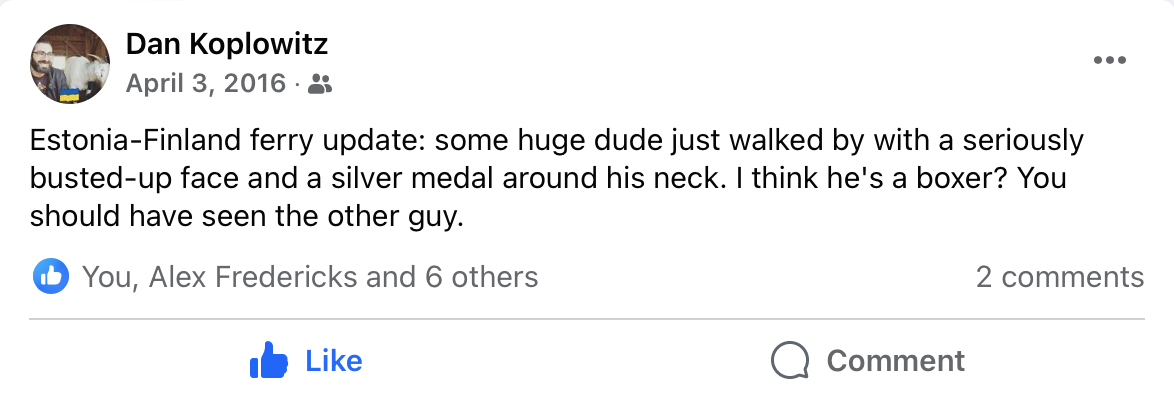Open the Dan Koplowitz name link
1174x398 pixels.
[x=227, y=45]
